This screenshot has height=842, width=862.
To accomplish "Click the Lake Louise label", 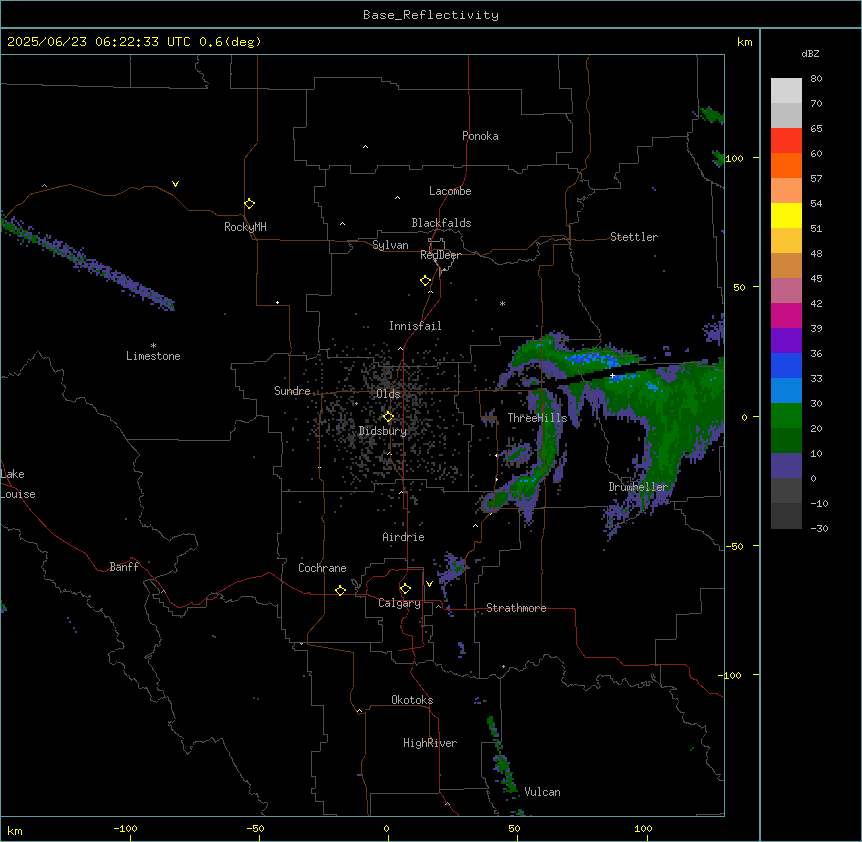I will point(18,484).
